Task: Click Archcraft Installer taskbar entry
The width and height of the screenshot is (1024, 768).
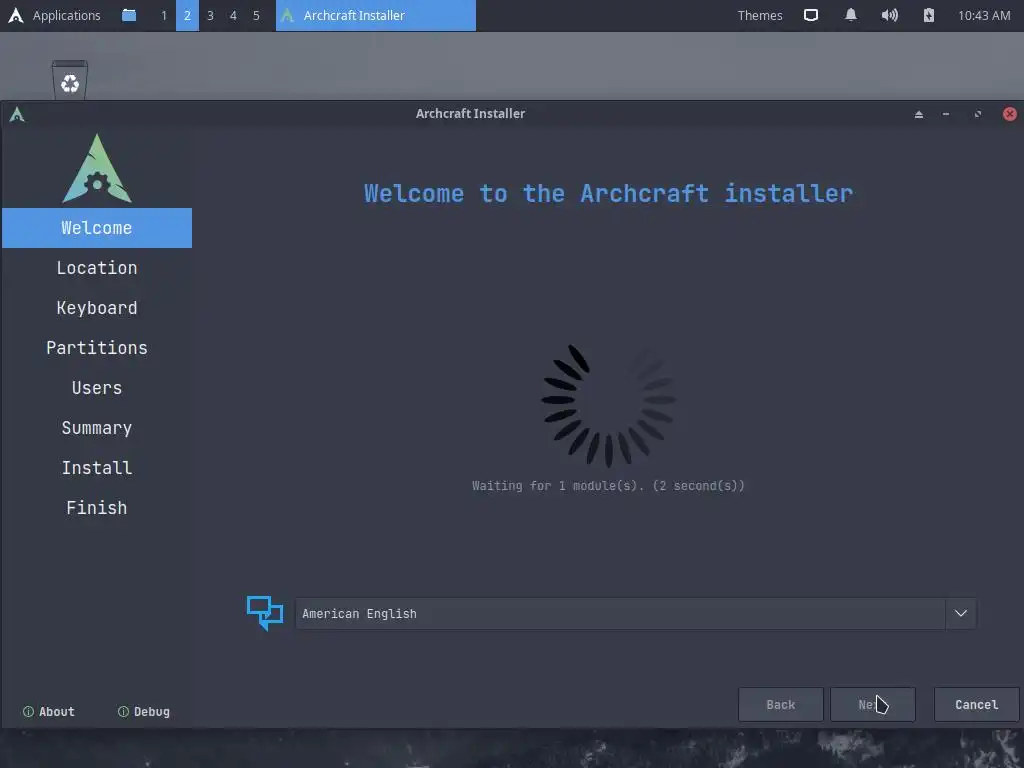Action: tap(376, 15)
